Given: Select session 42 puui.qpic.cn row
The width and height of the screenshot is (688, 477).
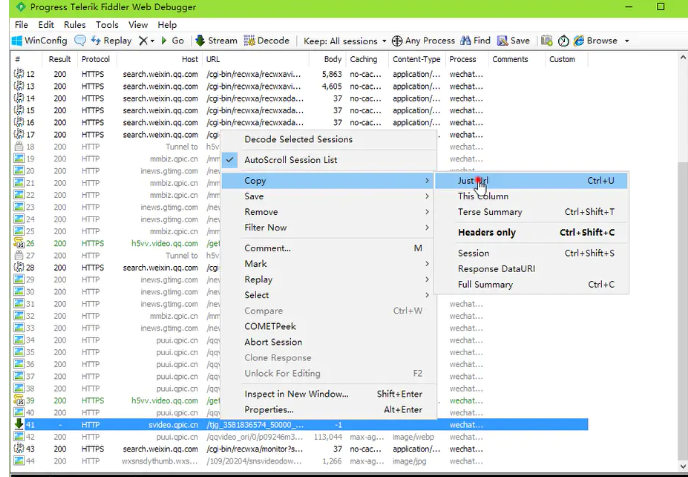Looking at the screenshot, I should click(x=301, y=437).
